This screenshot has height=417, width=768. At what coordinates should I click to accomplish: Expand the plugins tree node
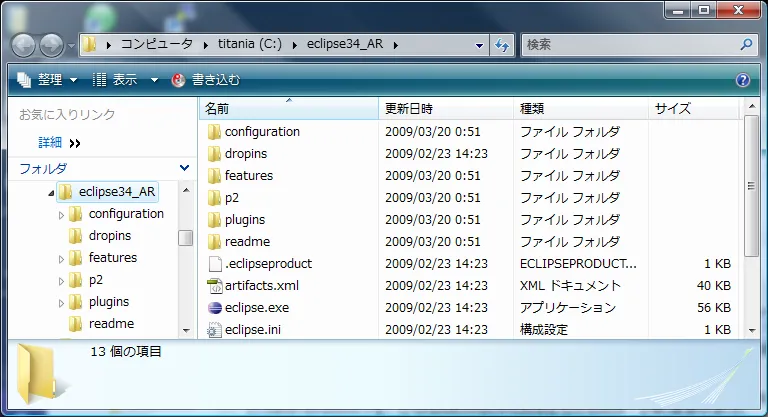(x=61, y=303)
